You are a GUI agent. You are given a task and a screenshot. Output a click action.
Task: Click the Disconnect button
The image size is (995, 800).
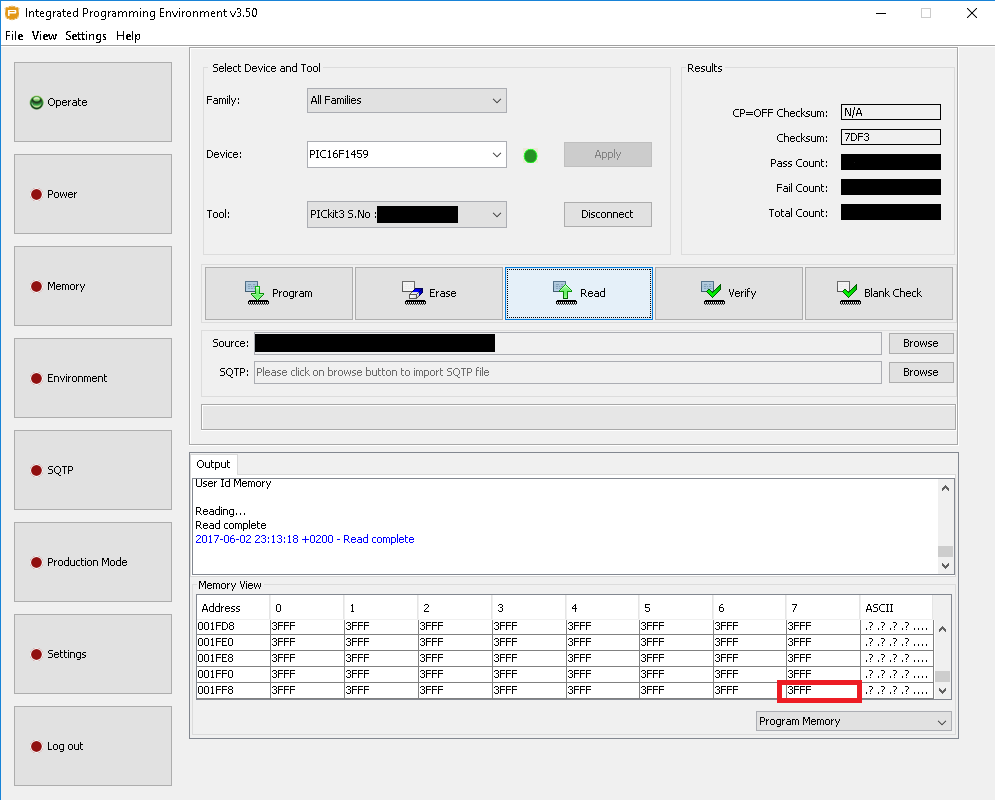607,214
